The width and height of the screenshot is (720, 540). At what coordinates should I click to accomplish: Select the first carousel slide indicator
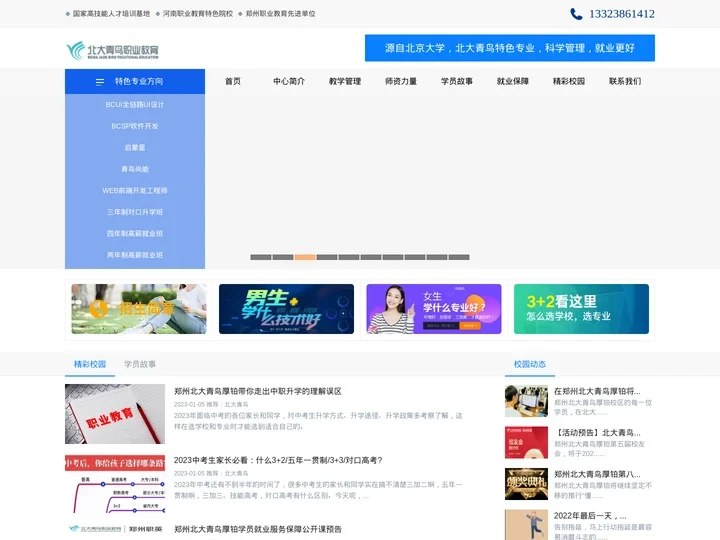click(x=261, y=257)
